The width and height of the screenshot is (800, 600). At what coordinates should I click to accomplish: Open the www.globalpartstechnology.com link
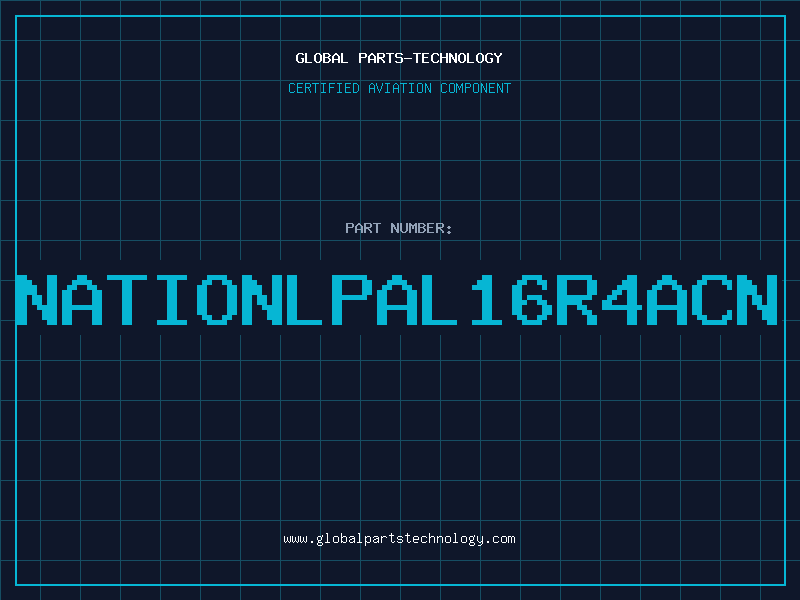[399, 539]
